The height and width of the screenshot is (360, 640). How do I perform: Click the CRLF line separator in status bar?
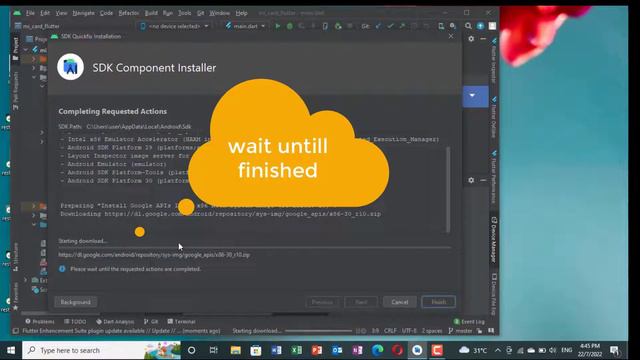[x=390, y=331]
